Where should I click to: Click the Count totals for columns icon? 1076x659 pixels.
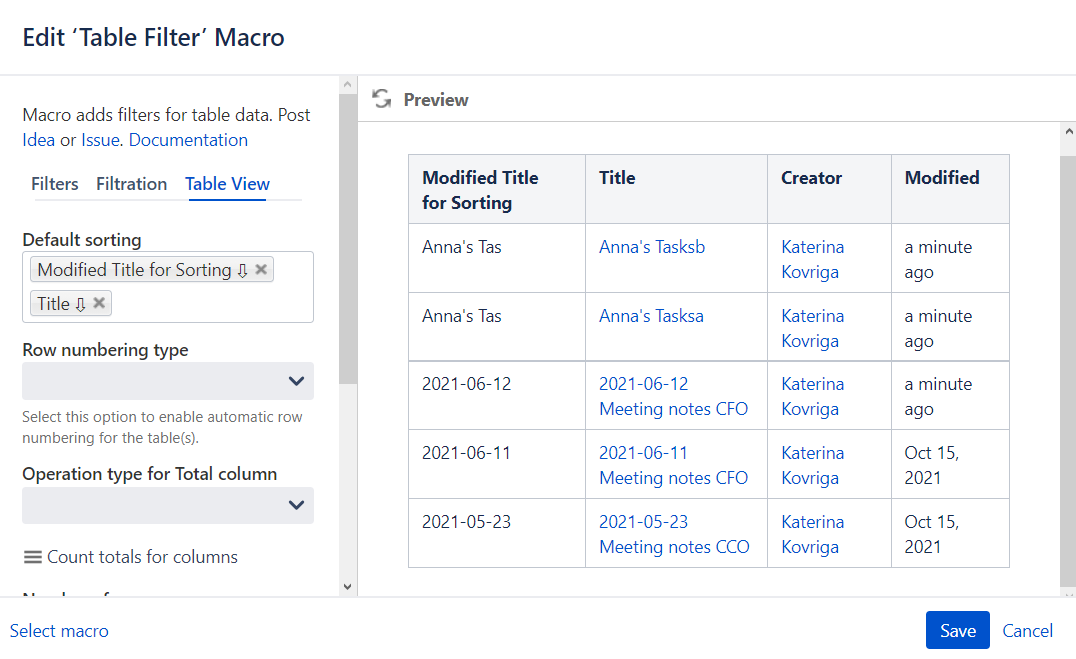click(x=33, y=557)
